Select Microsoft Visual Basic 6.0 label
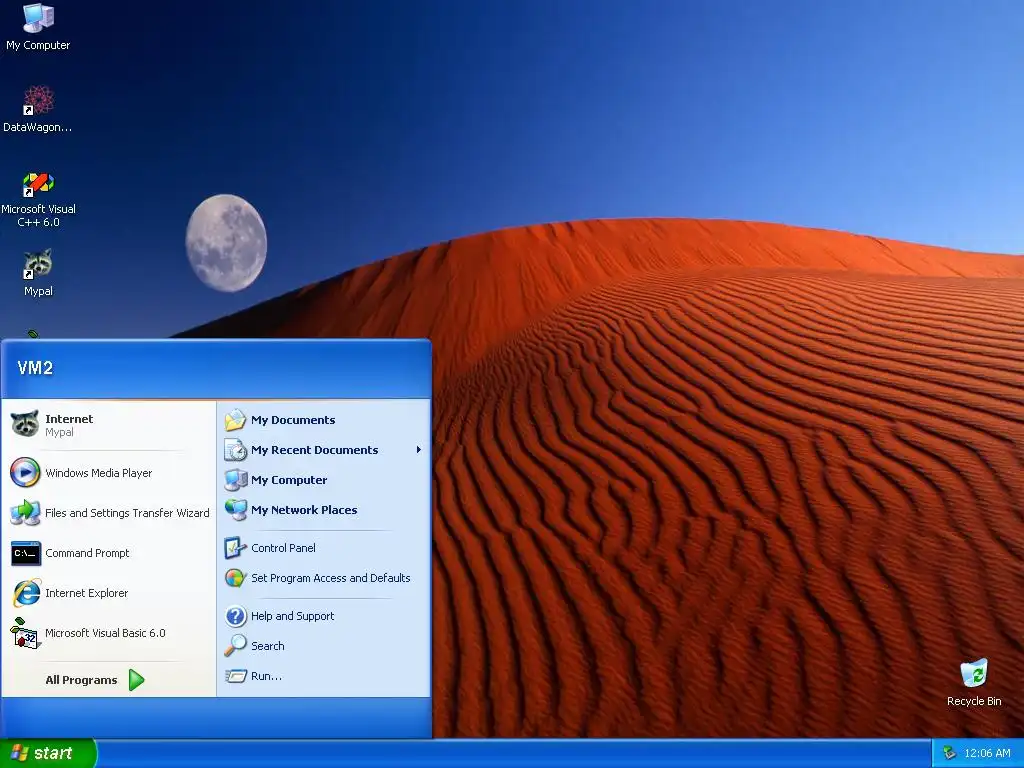Screen dimensions: 1024x768 tap(105, 633)
